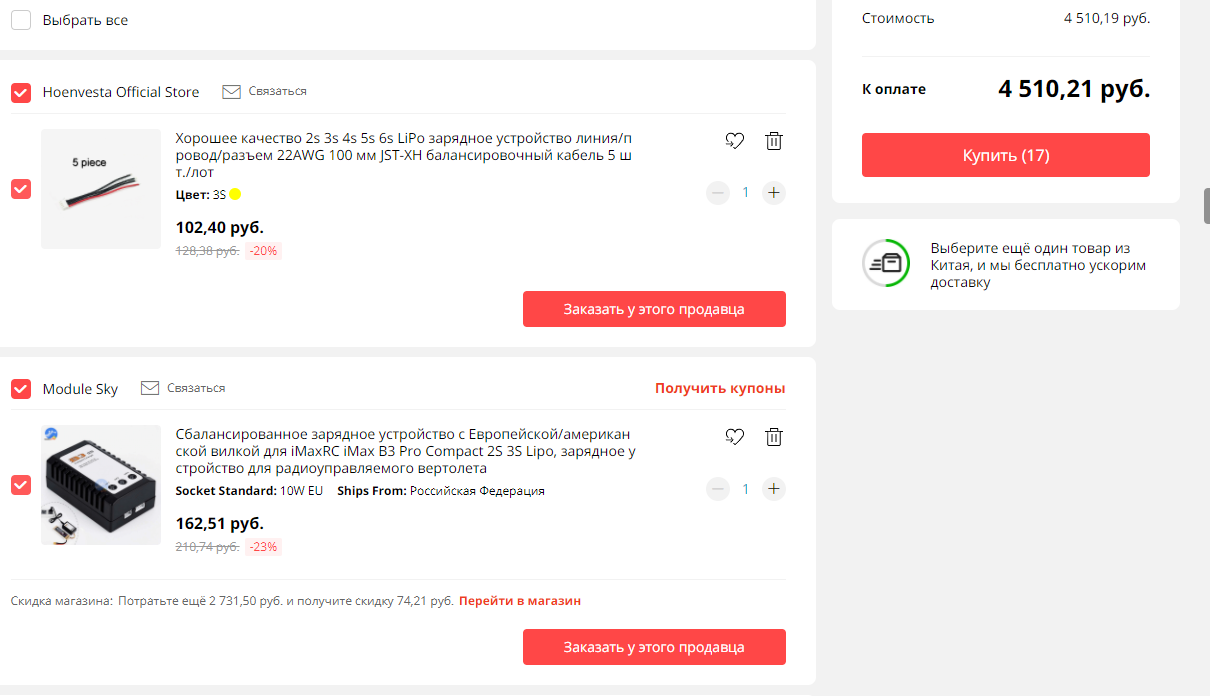Uncheck the LiPo cable product checkbox

(21, 189)
